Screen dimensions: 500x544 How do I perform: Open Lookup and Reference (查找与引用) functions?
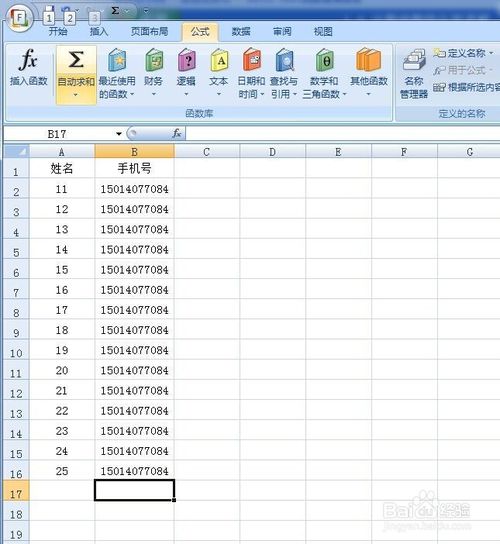coord(284,73)
